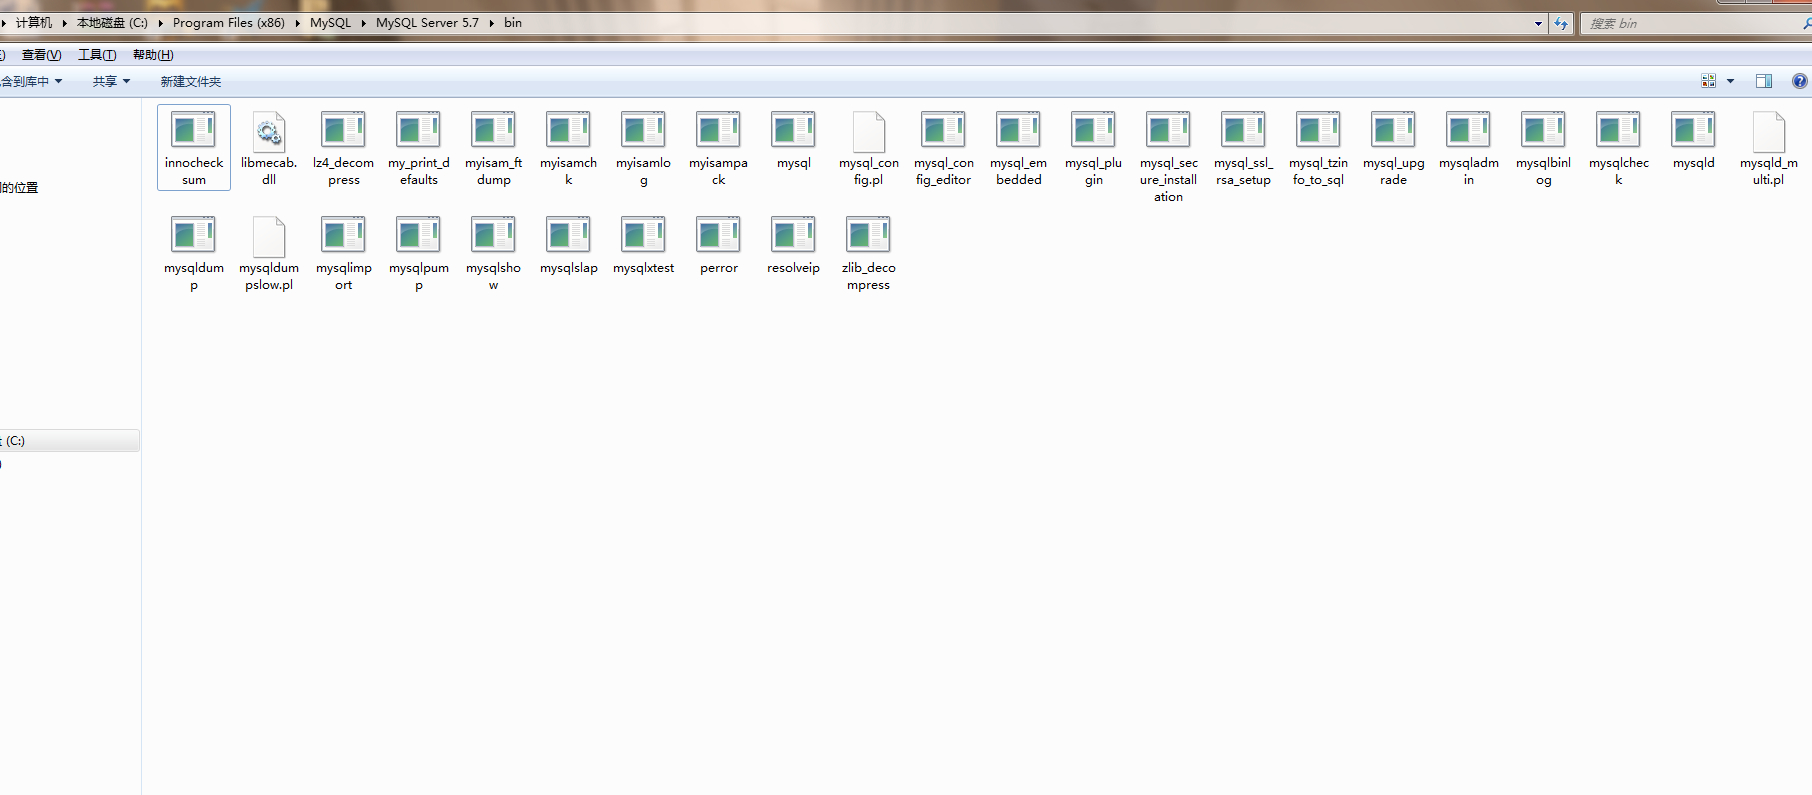Select the mysqlxtest icon
Screen dimensions: 1812x795
click(644, 236)
